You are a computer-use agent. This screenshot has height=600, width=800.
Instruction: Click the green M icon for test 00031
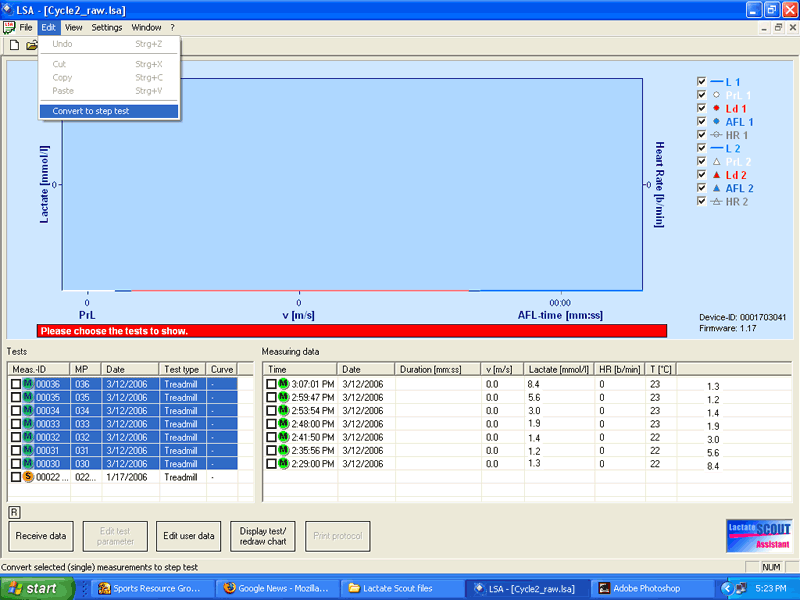point(28,450)
